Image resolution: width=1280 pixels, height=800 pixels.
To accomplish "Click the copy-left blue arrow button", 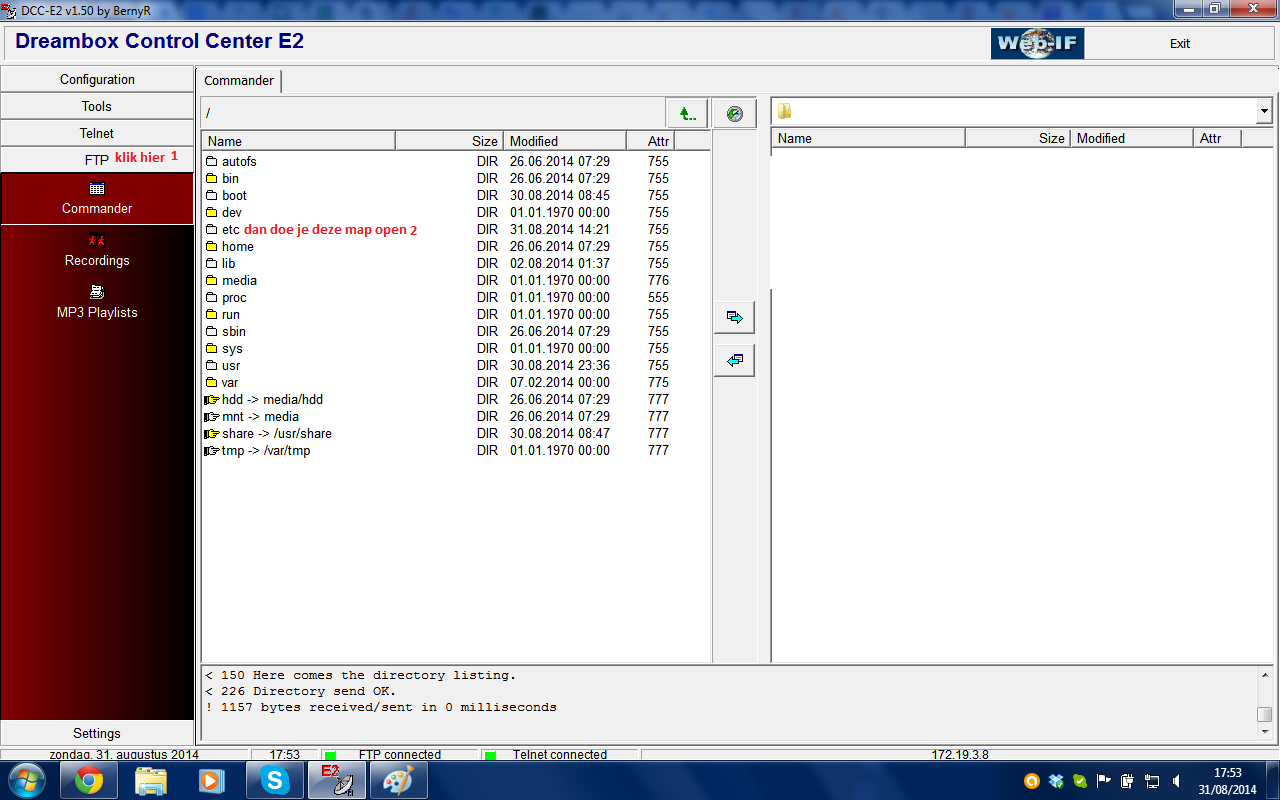I will coord(735,360).
